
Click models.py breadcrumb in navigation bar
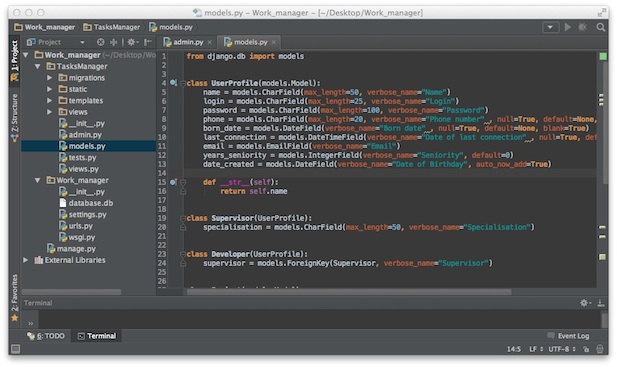[171, 27]
